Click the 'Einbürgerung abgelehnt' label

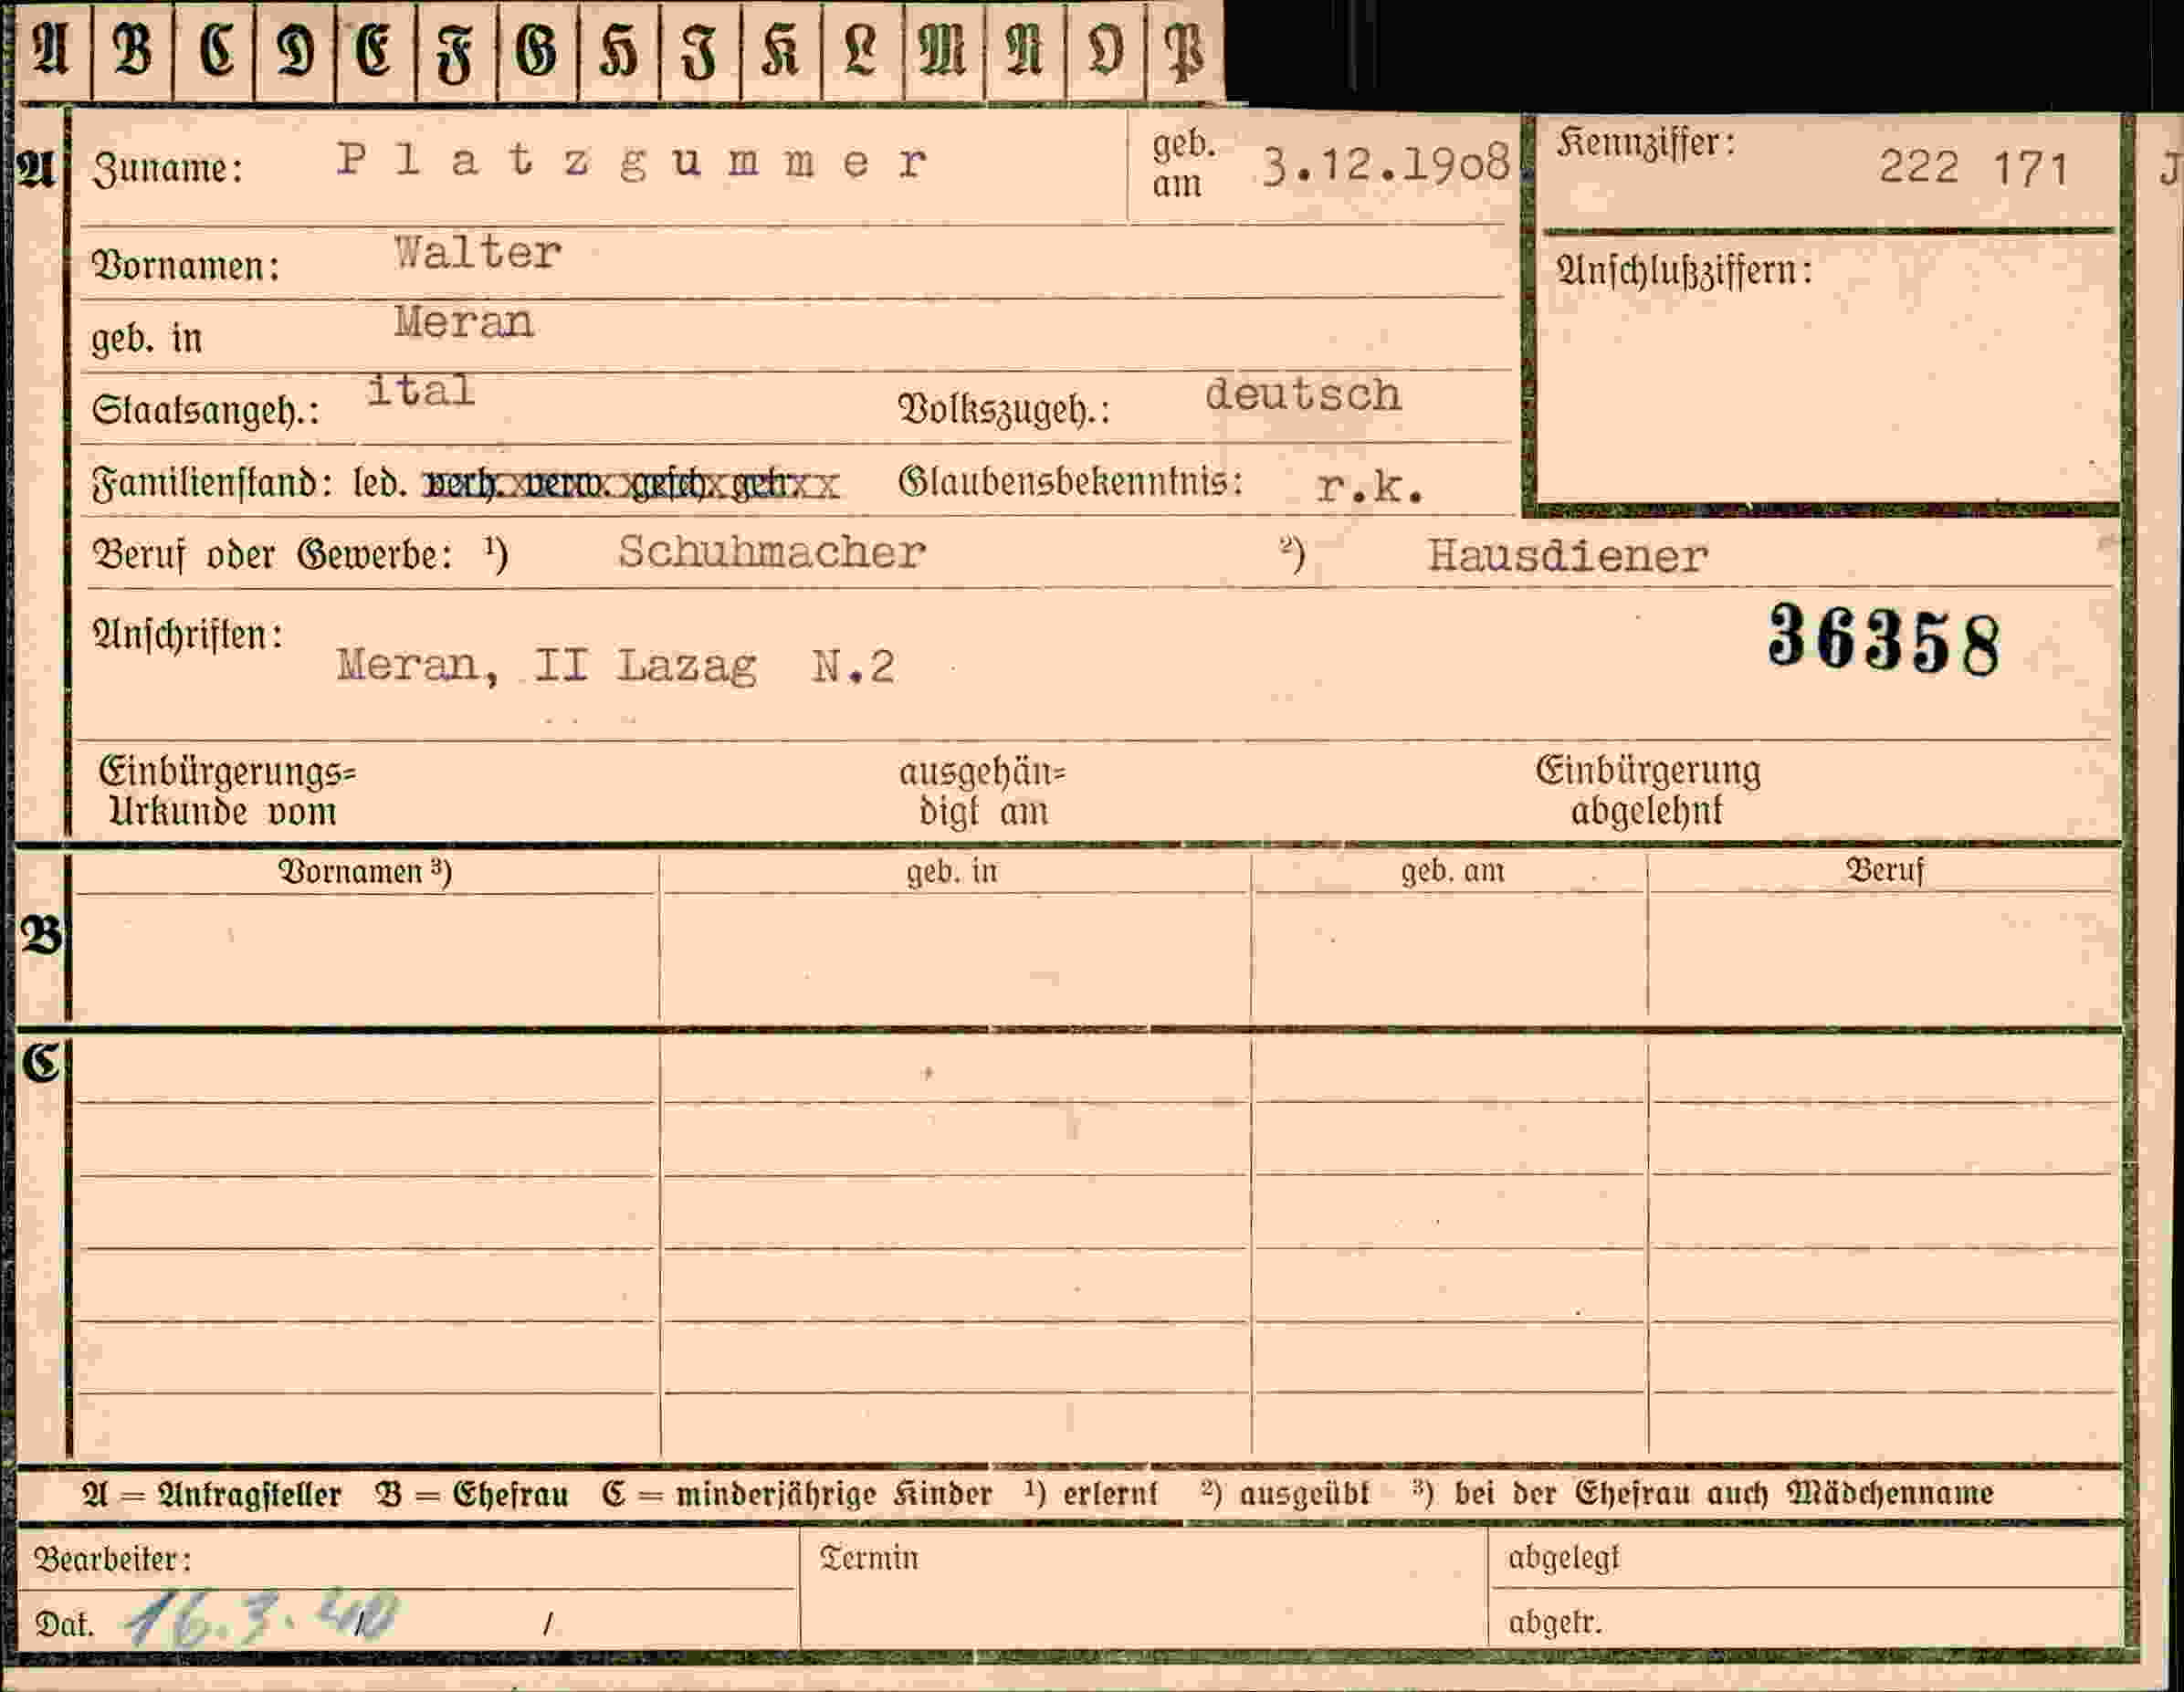click(x=1647, y=790)
